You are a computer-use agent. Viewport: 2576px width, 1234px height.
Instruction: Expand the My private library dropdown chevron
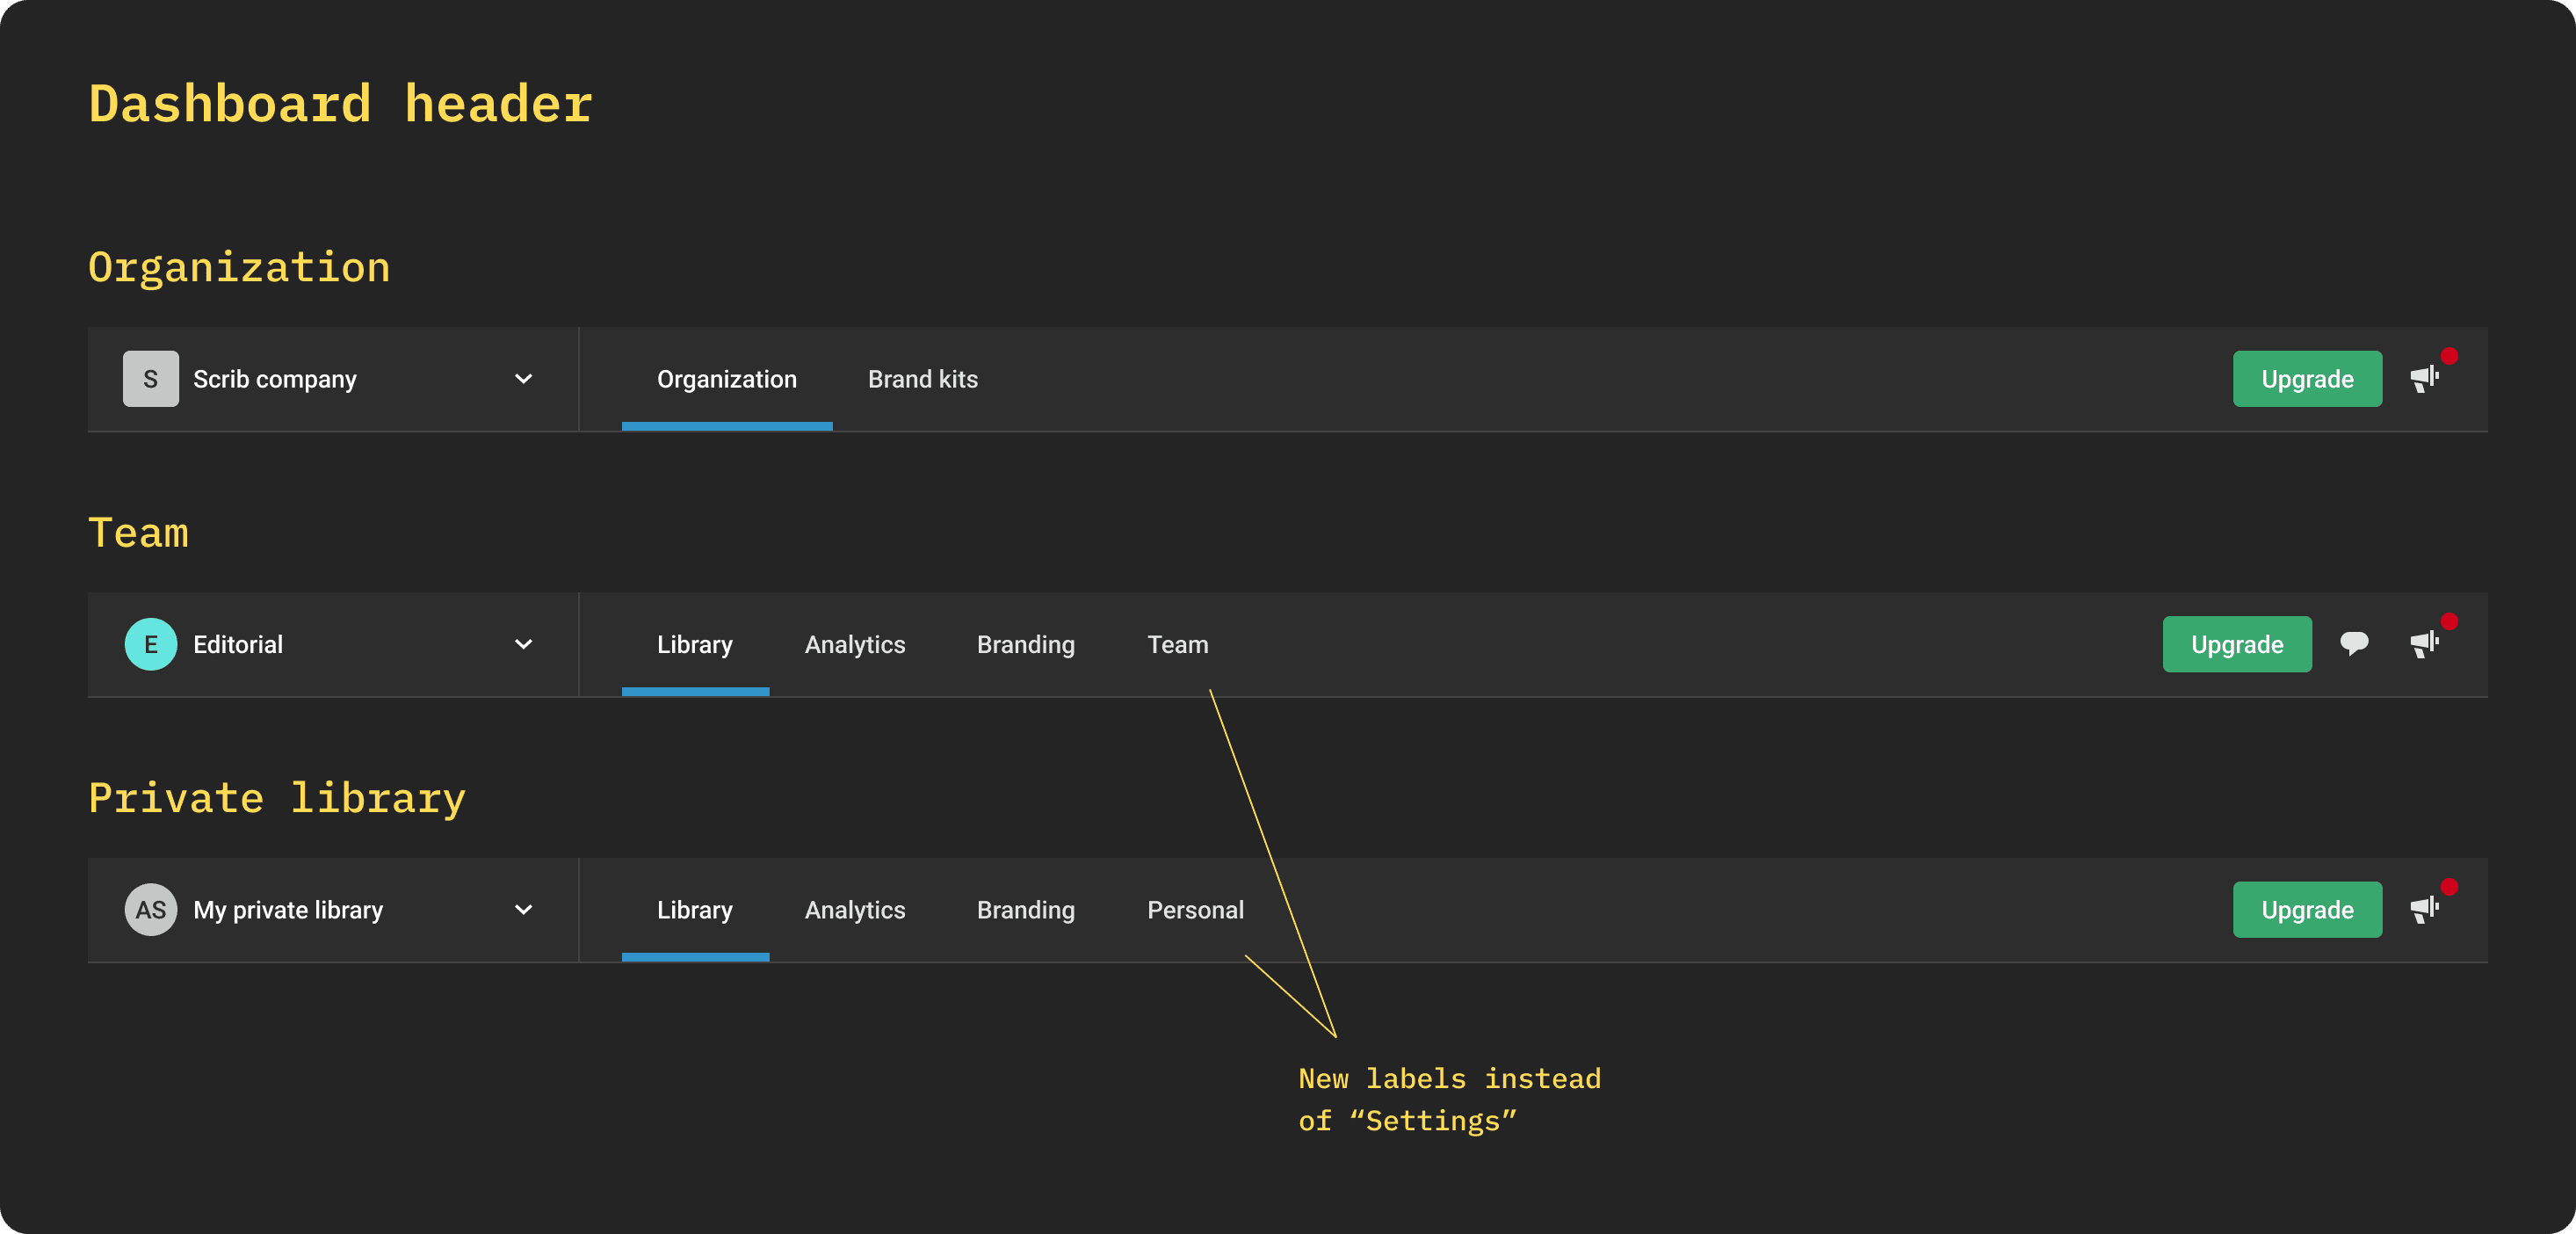[523, 910]
